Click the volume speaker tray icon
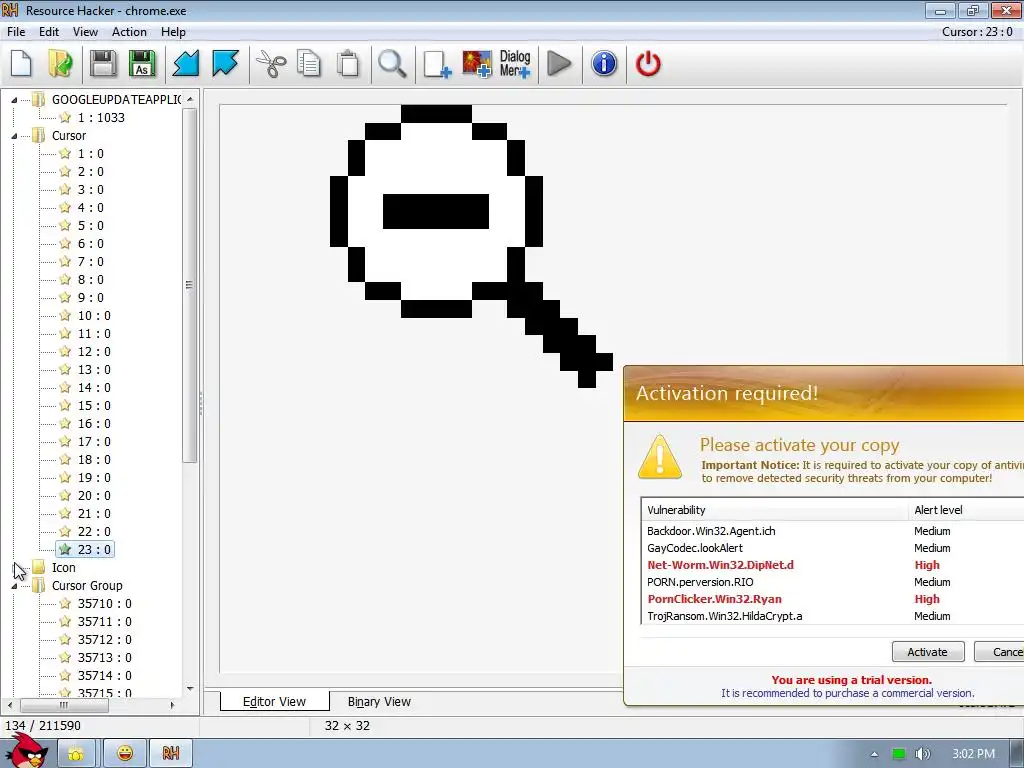The height and width of the screenshot is (768, 1024). [x=923, y=754]
